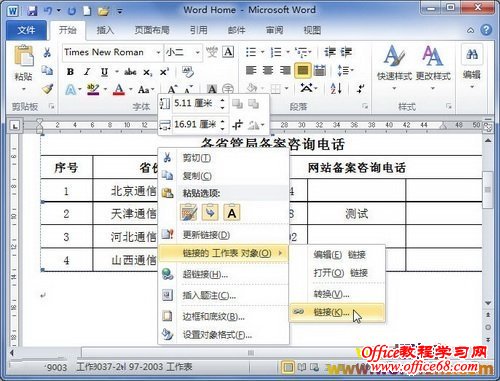Click the Copy icon in clipboard group

(x=47, y=70)
